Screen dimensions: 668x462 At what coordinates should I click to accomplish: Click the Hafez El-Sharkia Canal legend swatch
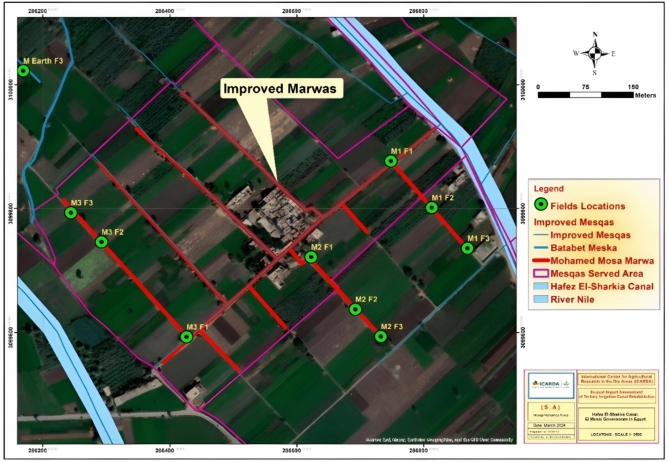click(x=541, y=286)
